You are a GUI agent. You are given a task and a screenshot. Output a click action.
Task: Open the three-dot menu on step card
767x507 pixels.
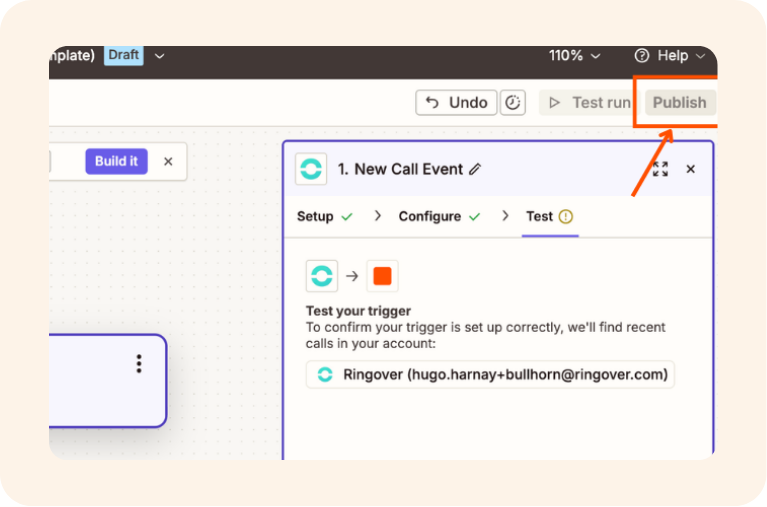click(x=139, y=364)
